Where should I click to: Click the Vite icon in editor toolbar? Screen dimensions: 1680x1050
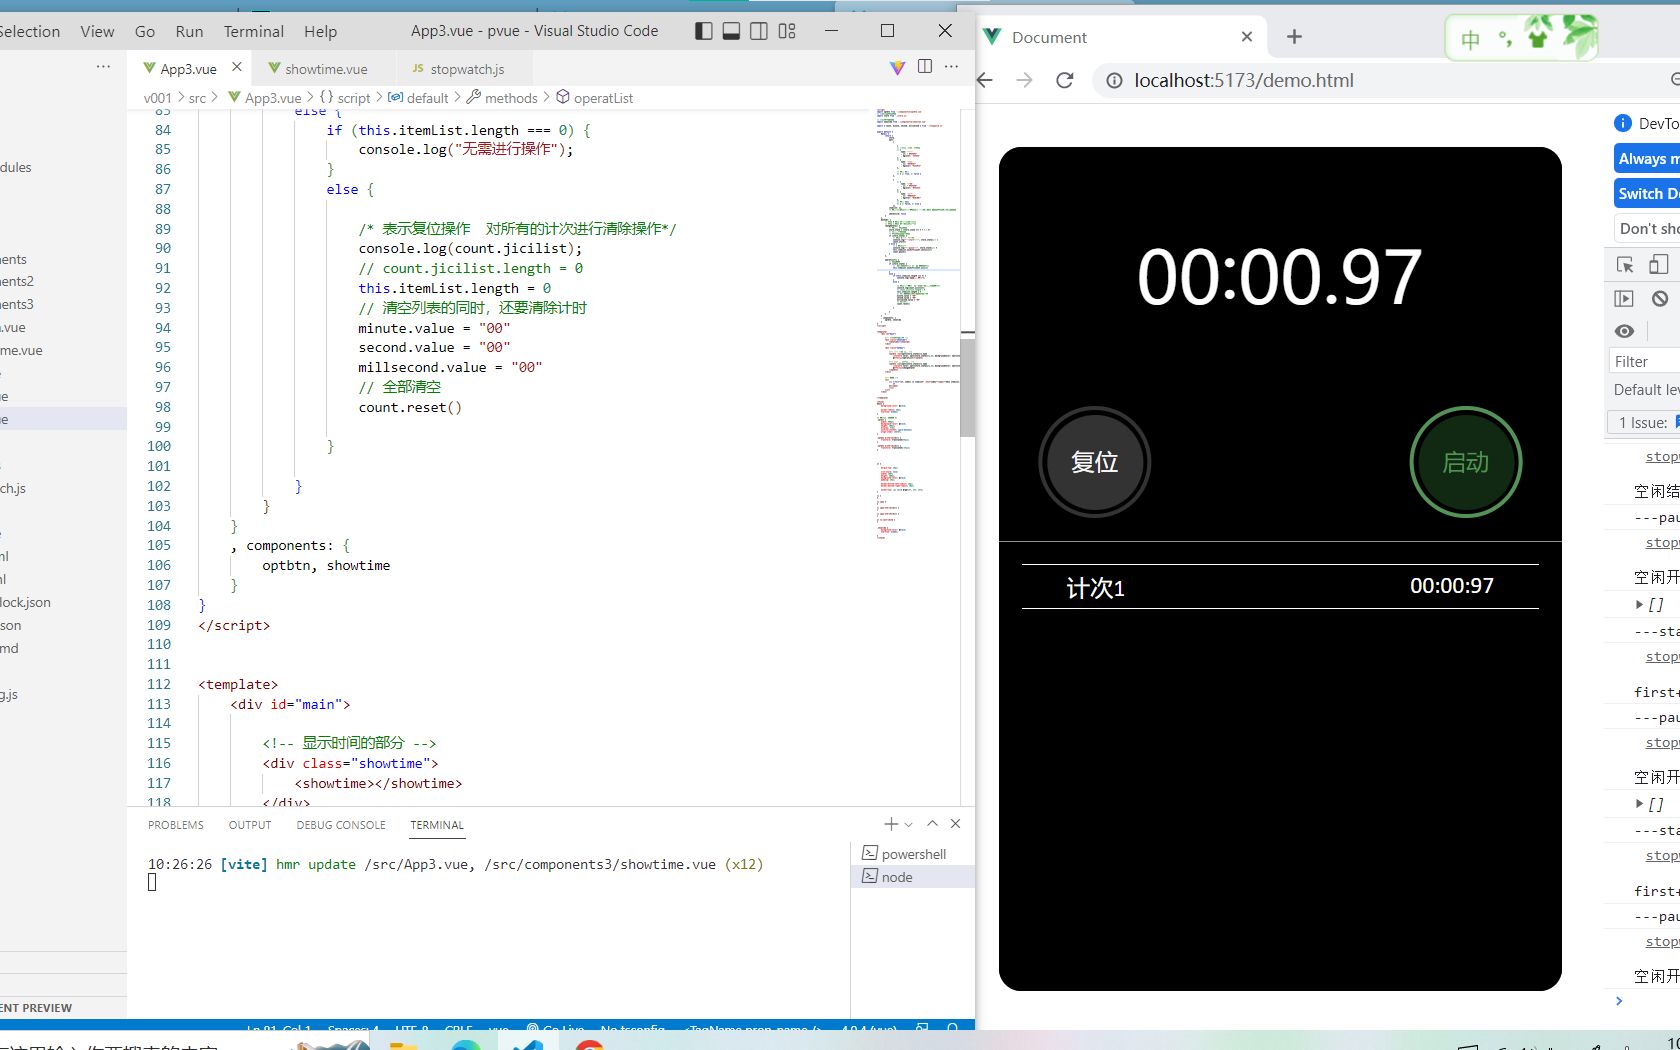[897, 67]
